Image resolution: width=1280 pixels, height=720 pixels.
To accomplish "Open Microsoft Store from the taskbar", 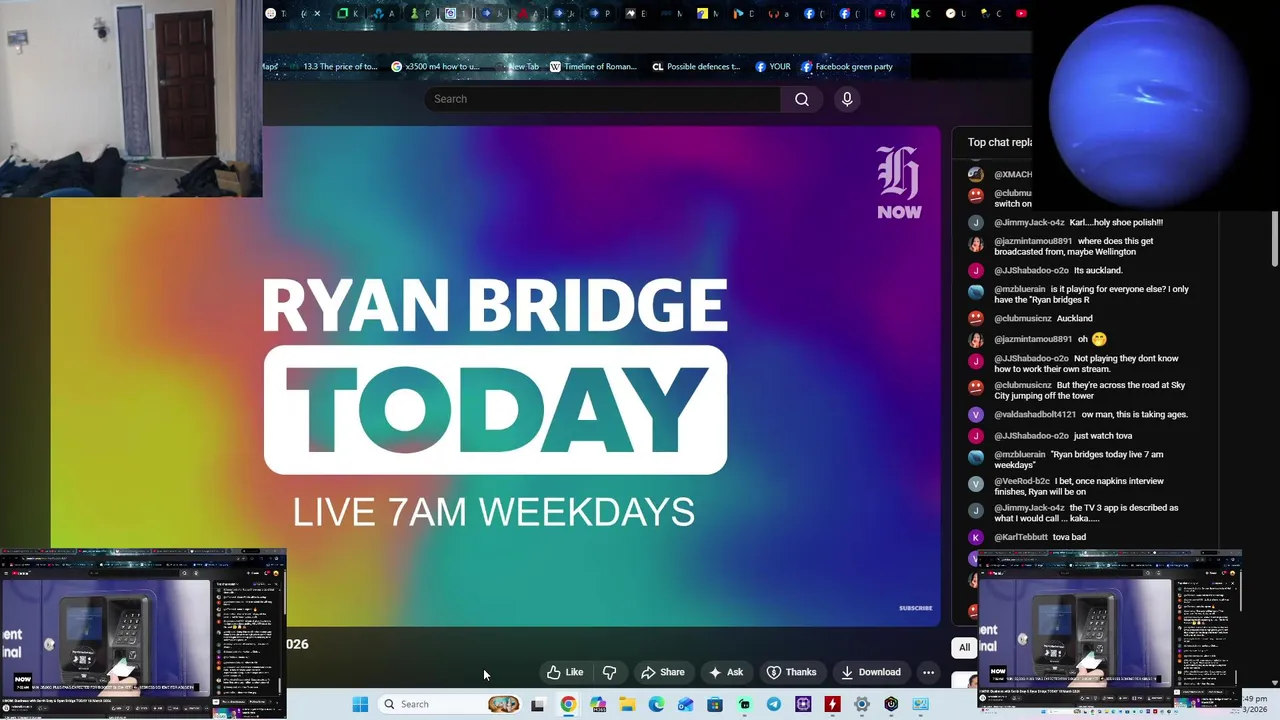I will click(x=715, y=704).
